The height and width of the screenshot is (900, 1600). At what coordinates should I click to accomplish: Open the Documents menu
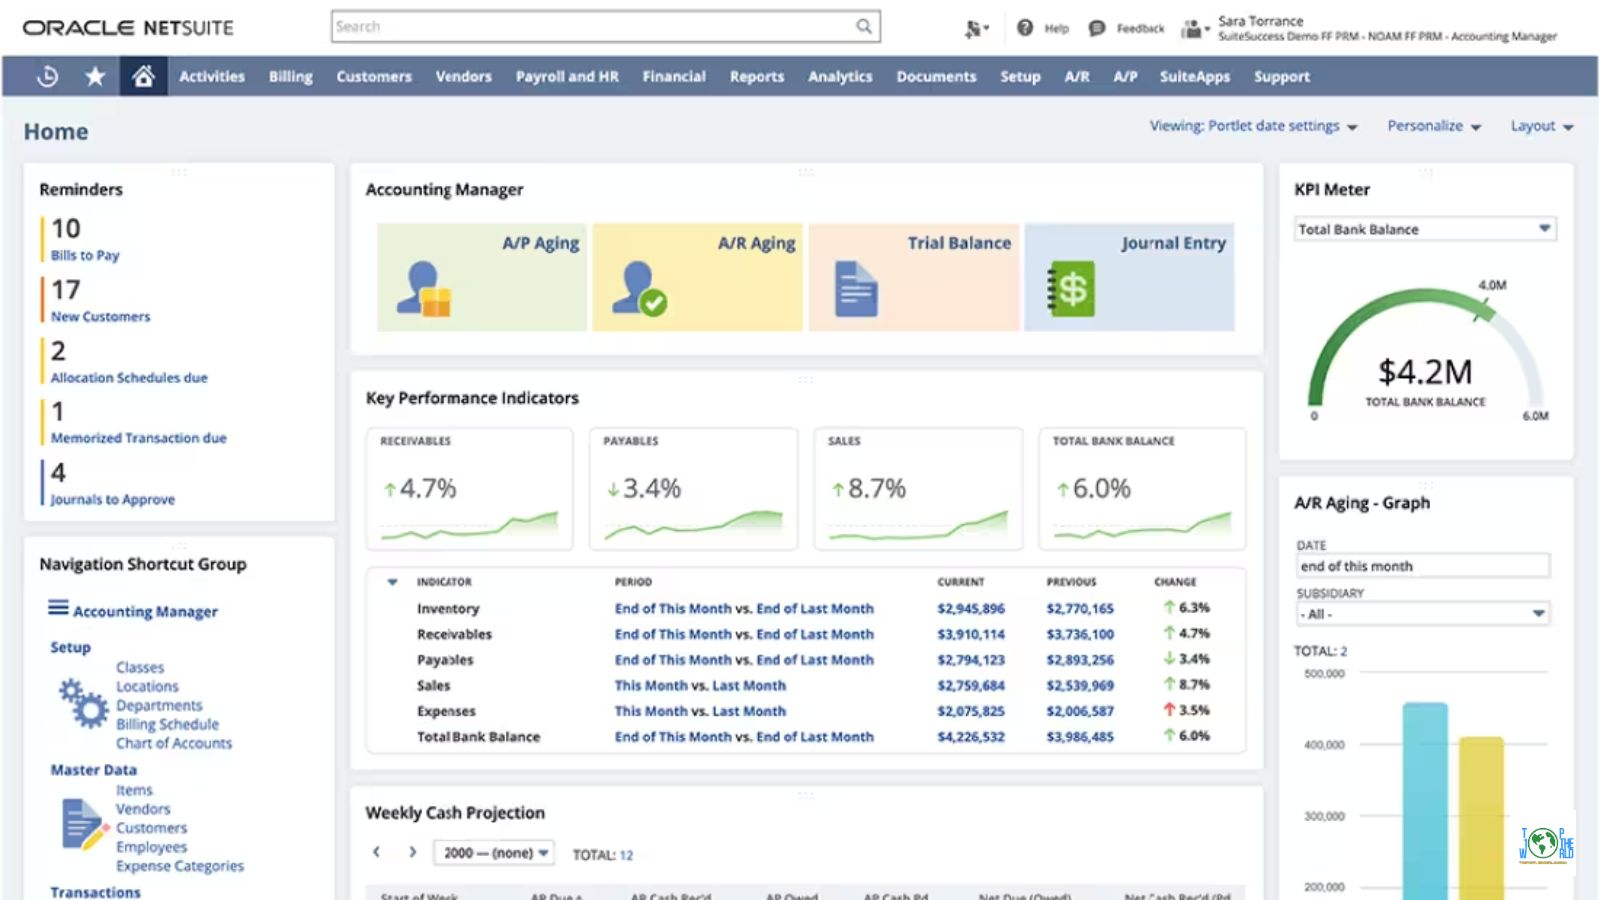936,76
